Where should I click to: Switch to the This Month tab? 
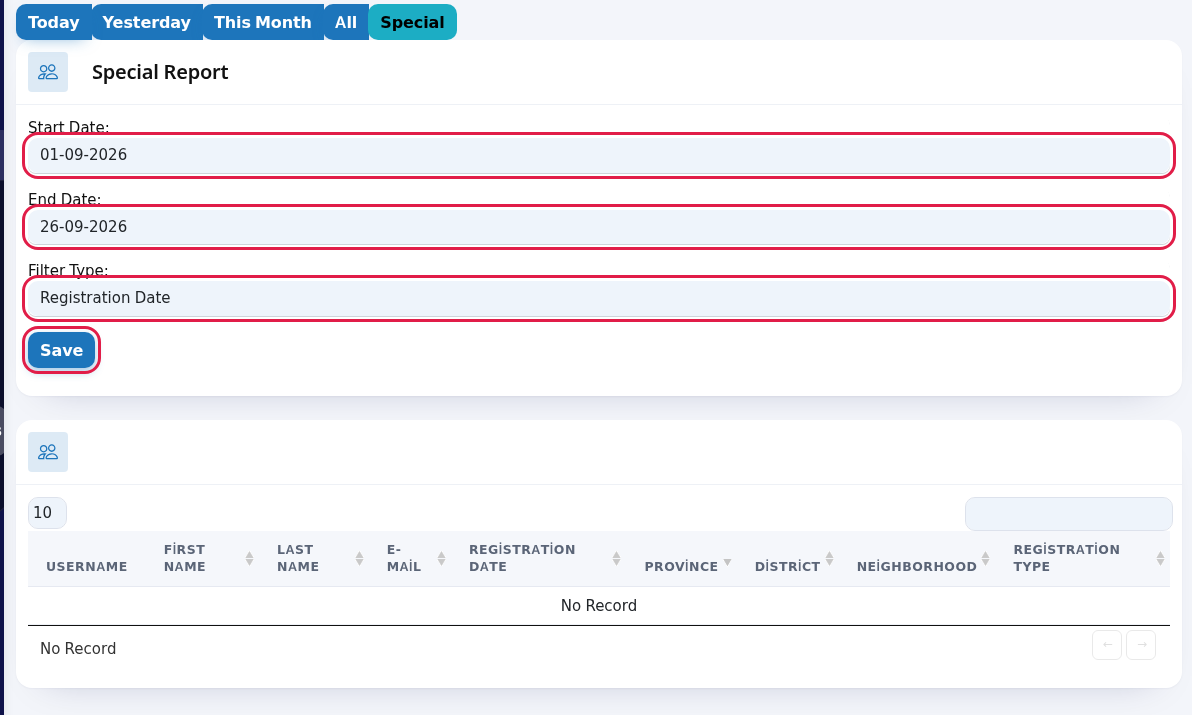point(263,22)
